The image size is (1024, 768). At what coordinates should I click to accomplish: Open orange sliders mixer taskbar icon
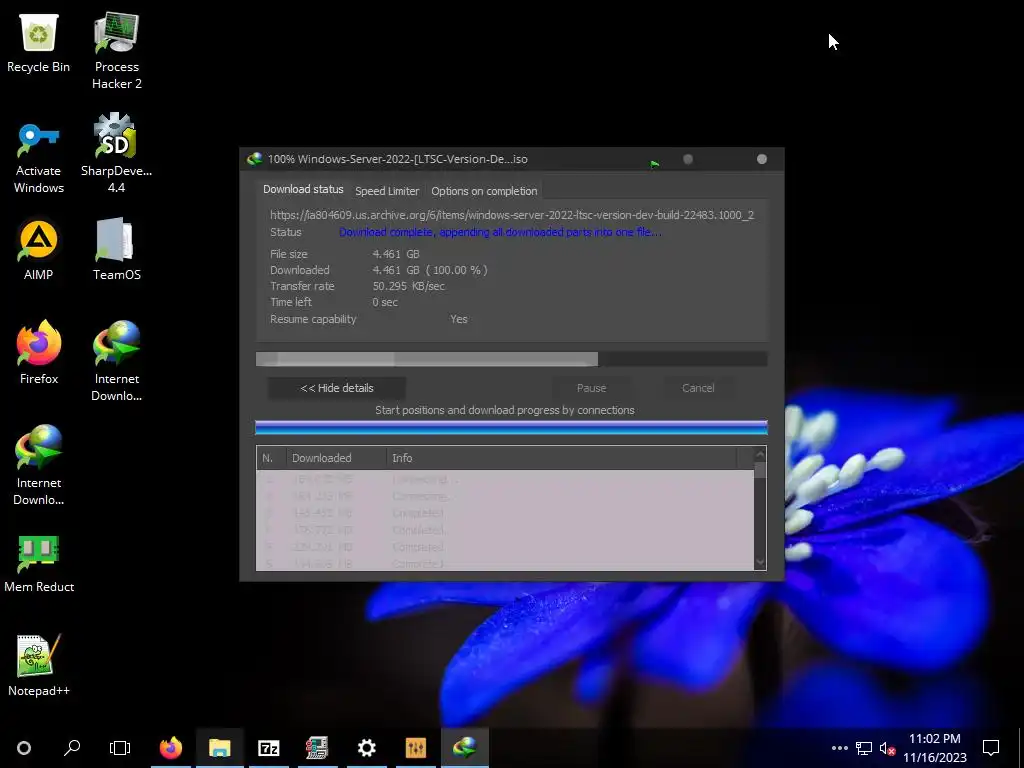(415, 748)
